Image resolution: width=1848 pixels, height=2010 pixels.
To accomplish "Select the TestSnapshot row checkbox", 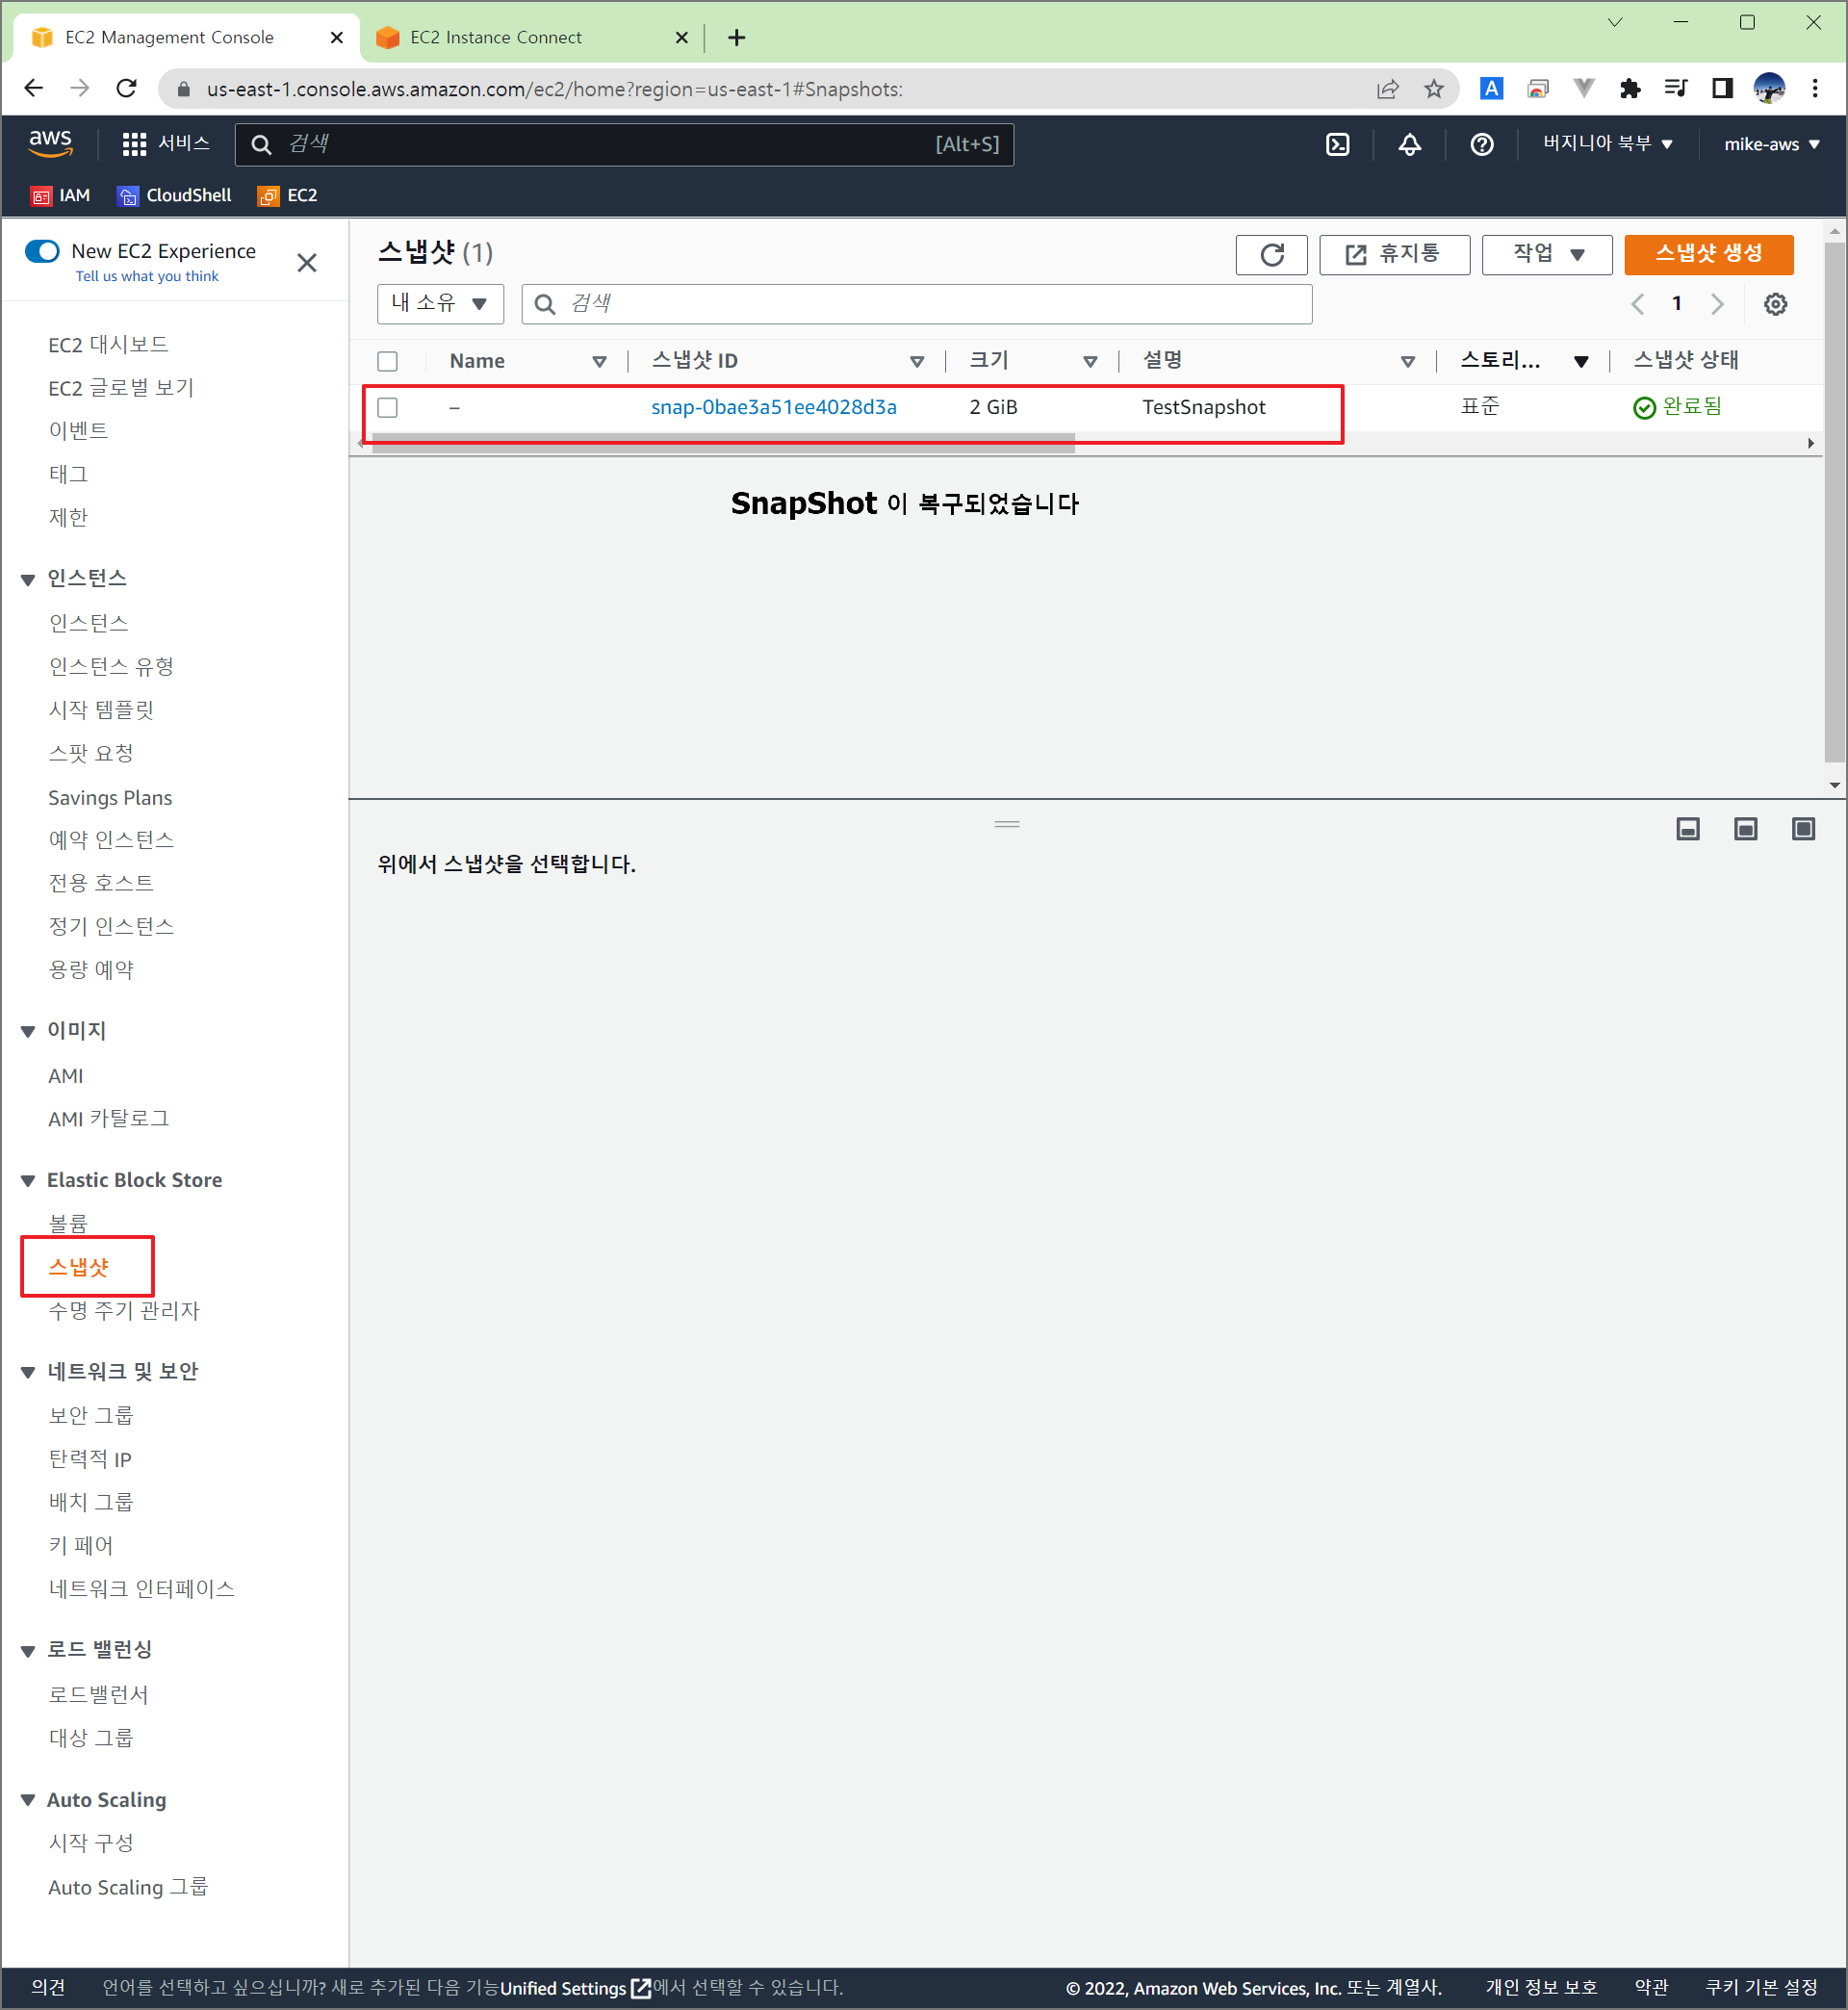I will (x=387, y=407).
